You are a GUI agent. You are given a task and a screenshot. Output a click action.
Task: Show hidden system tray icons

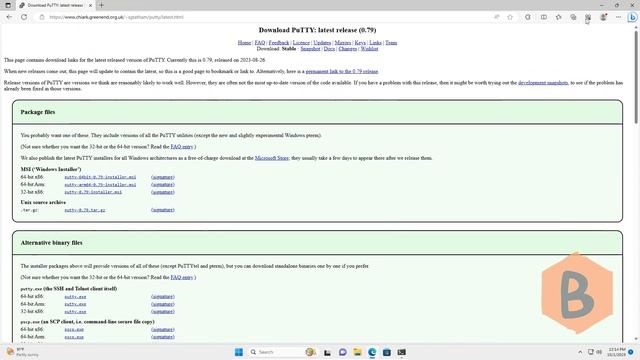click(x=580, y=352)
